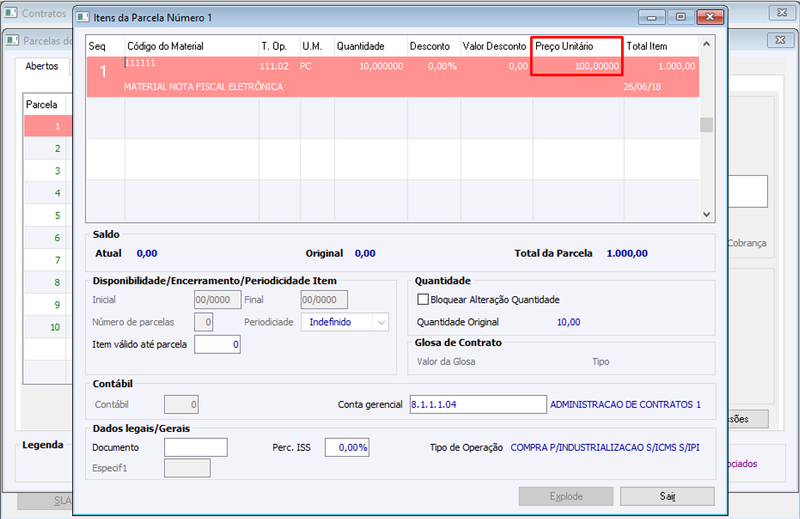Close the Itens da Parcela window
This screenshot has height=519, width=800.
pos(710,17)
